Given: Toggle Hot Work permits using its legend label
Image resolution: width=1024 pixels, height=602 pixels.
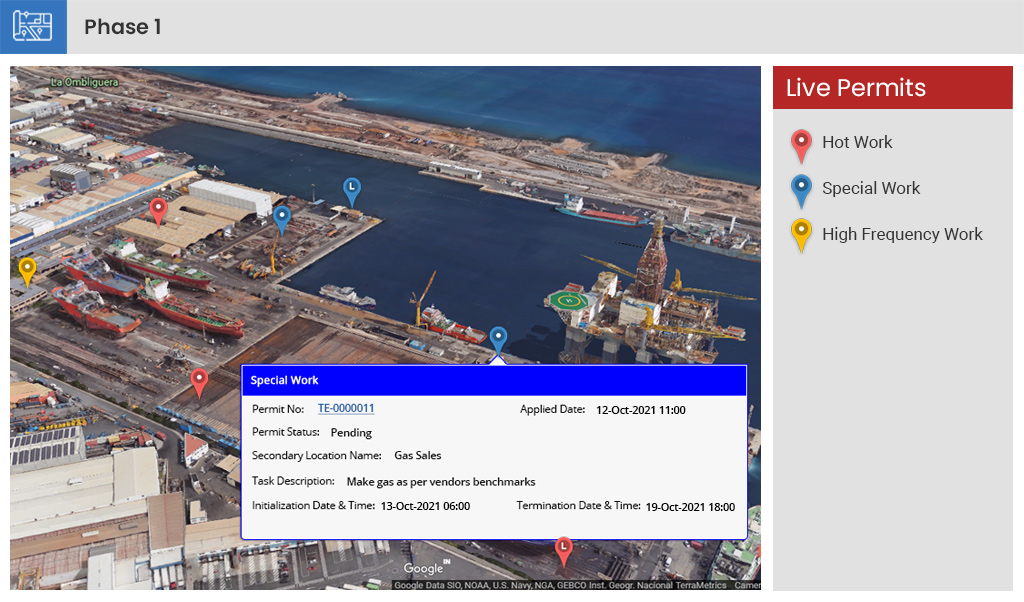Looking at the screenshot, I should 857,142.
